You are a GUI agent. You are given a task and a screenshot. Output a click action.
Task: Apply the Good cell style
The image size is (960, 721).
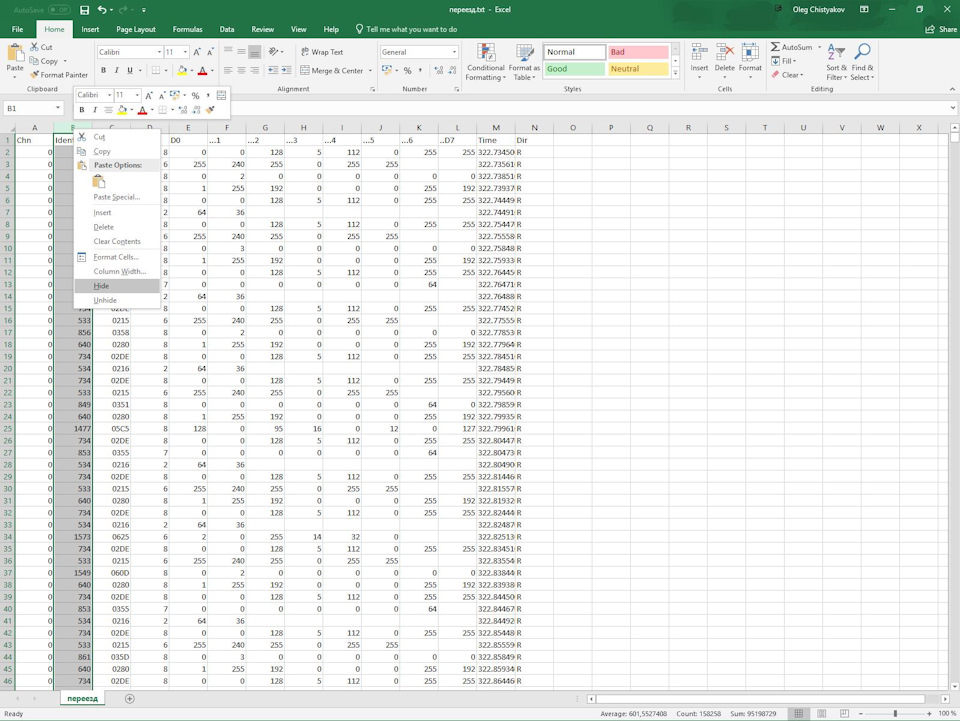(x=574, y=69)
